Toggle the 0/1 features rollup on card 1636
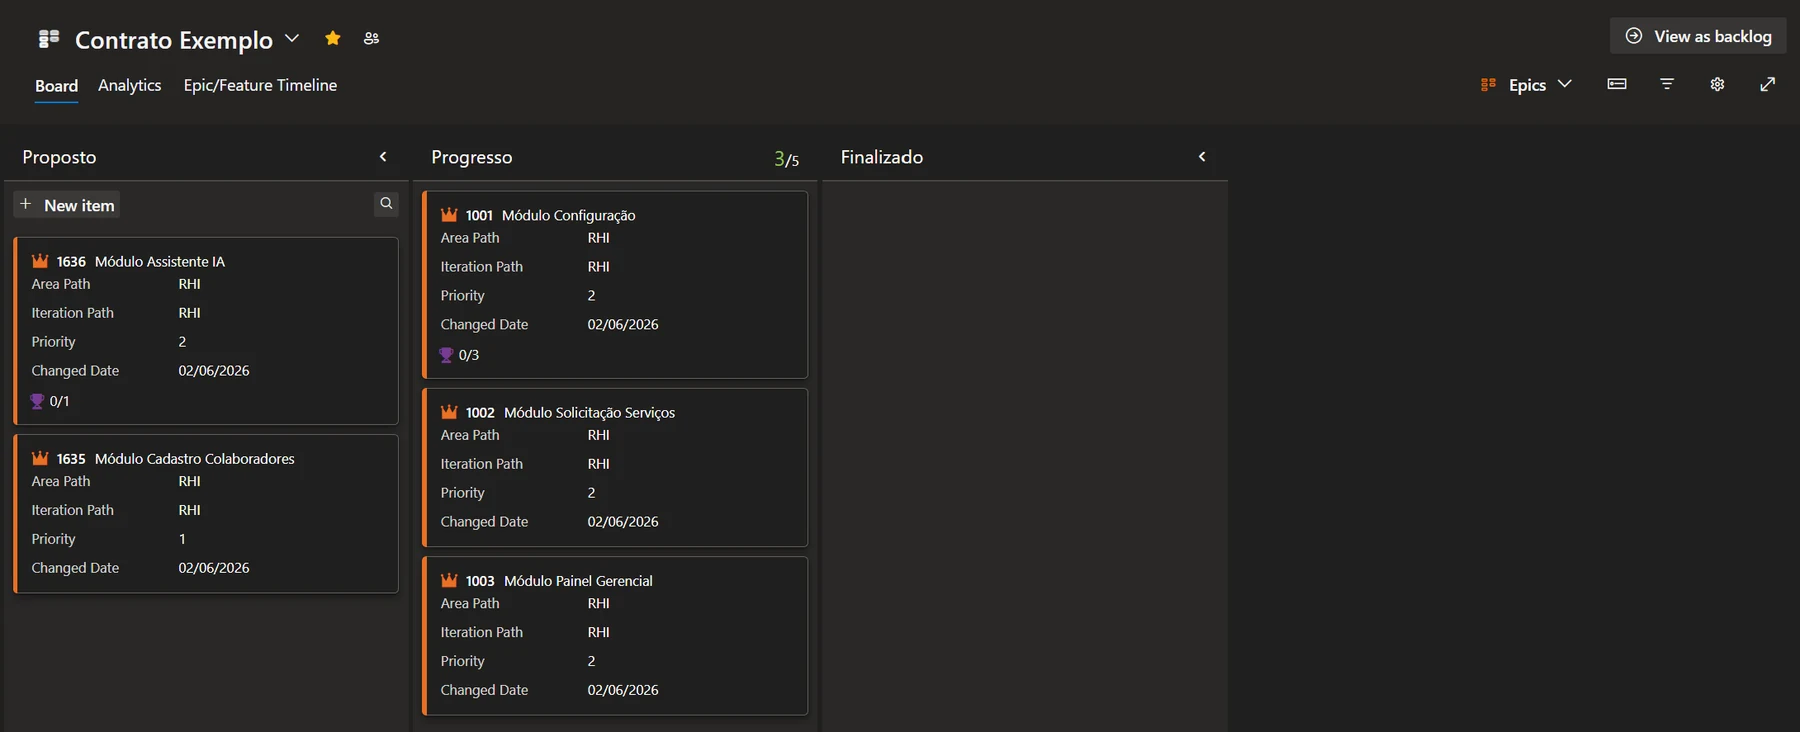The width and height of the screenshot is (1800, 732). [50, 401]
